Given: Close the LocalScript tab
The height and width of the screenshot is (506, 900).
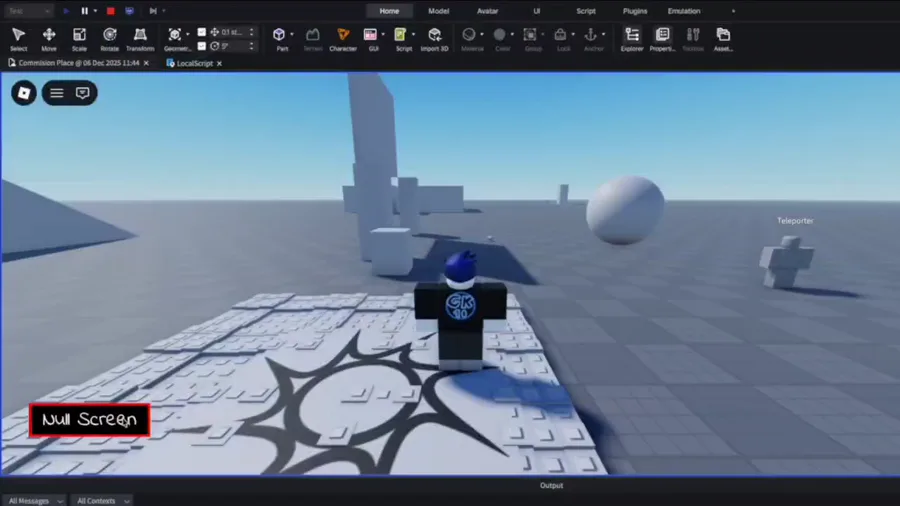Looking at the screenshot, I should point(219,64).
